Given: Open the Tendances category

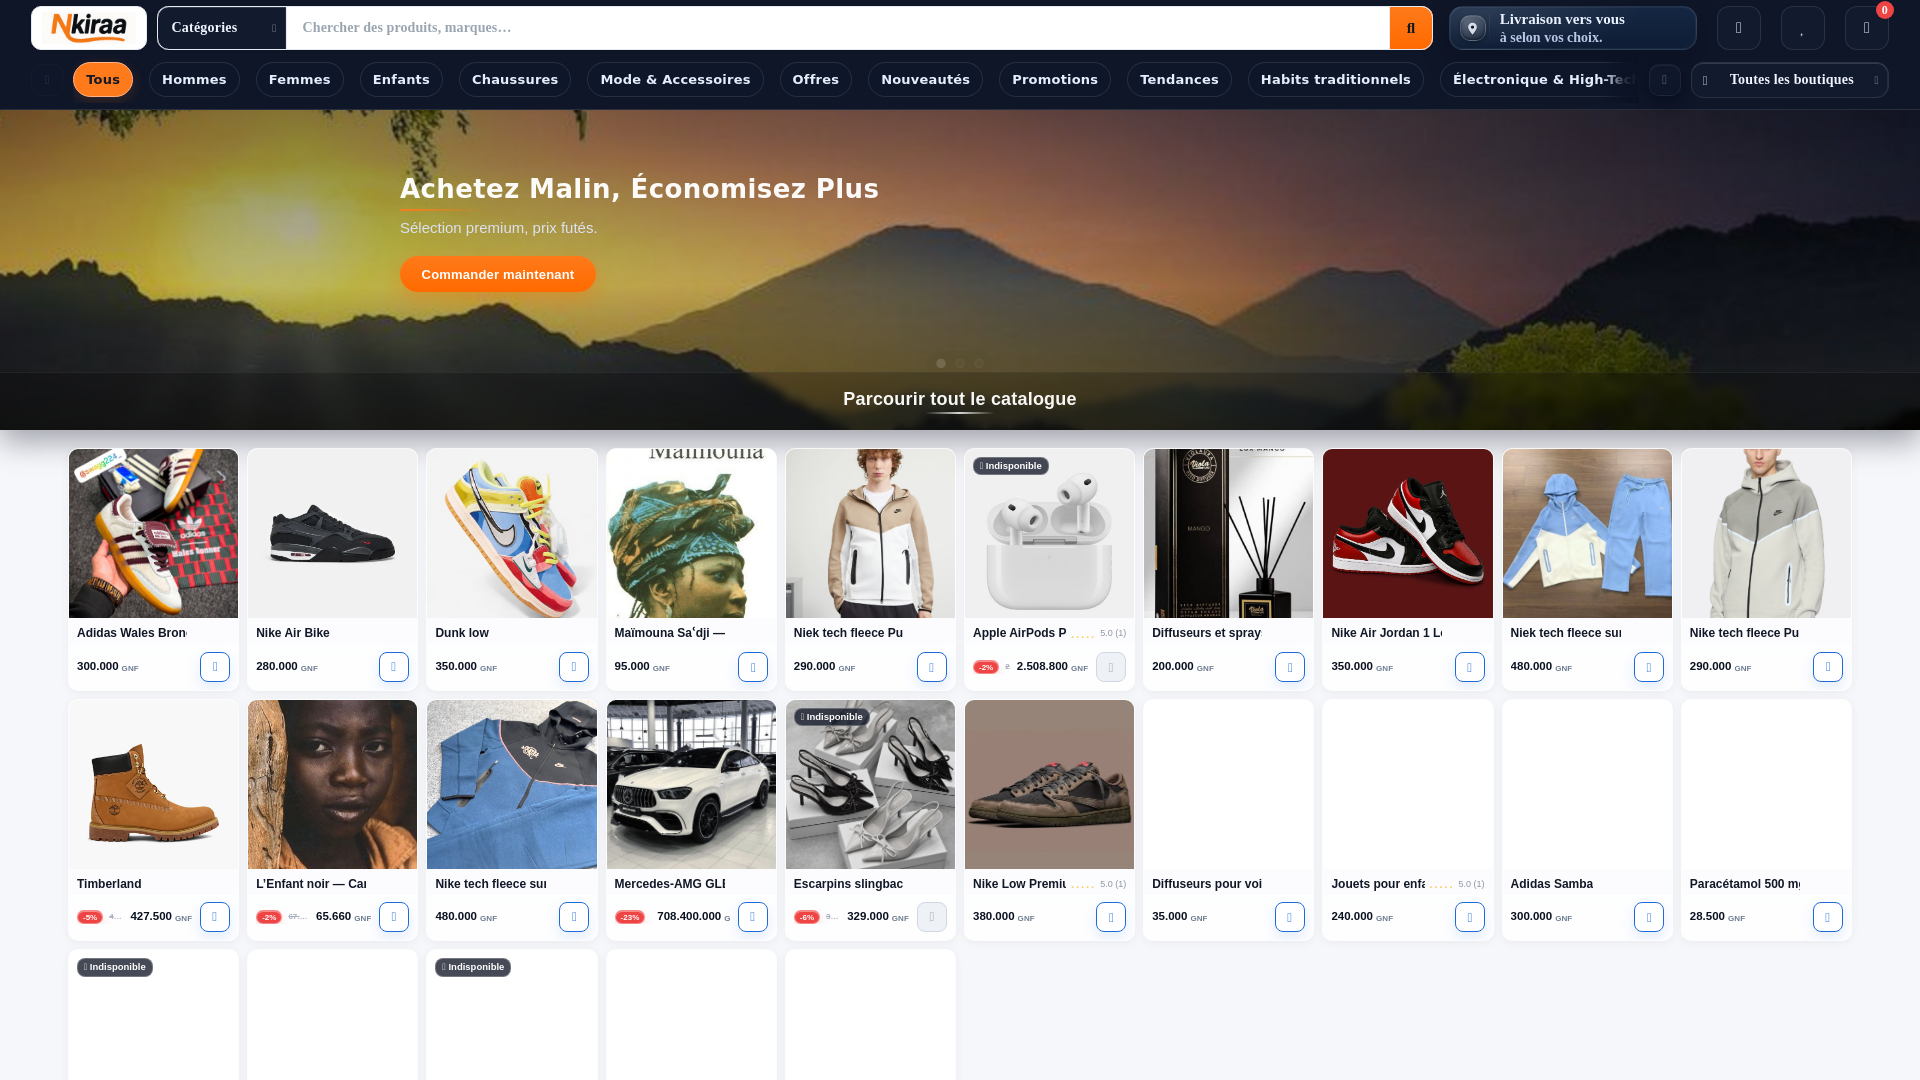Looking at the screenshot, I should click(1179, 80).
